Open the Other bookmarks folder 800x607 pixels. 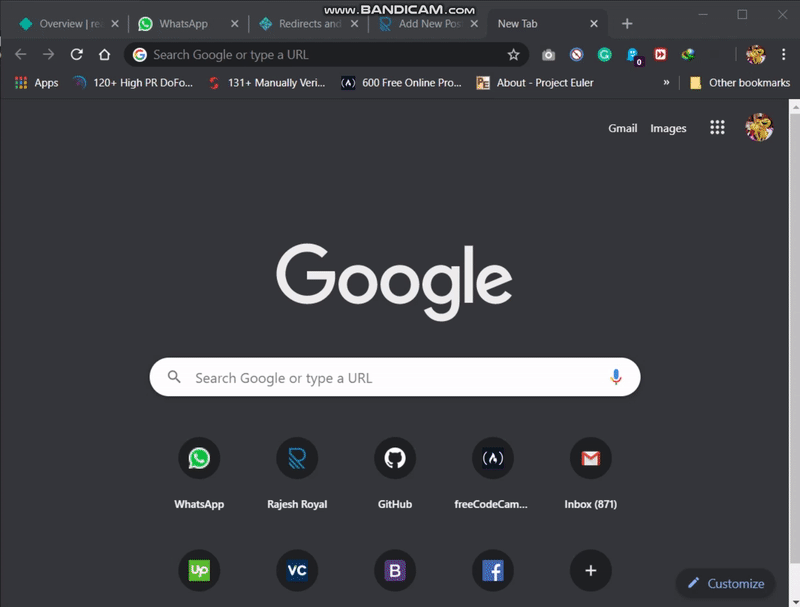[739, 83]
